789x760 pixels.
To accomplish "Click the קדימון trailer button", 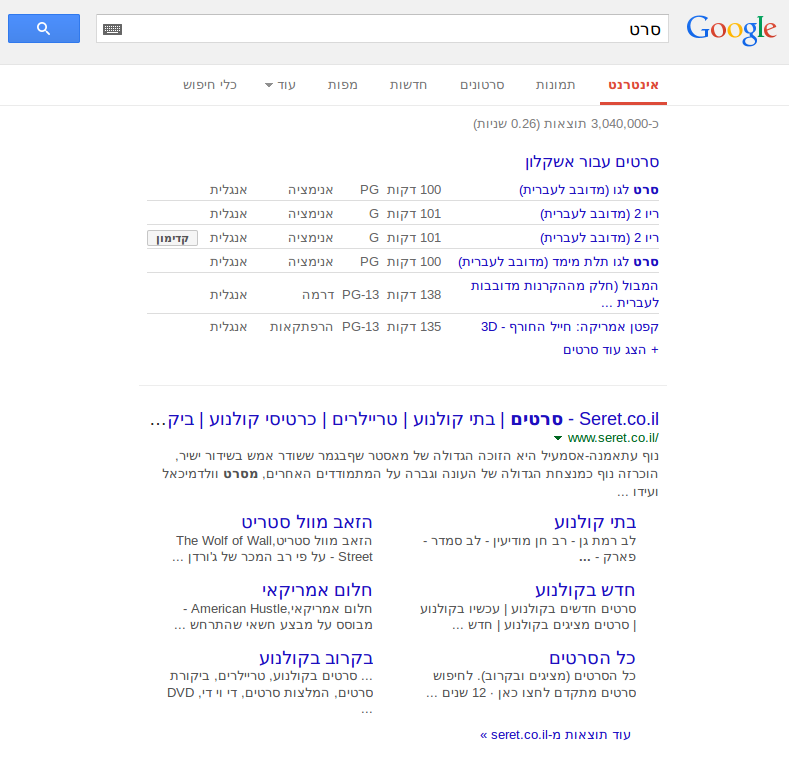I will [173, 238].
